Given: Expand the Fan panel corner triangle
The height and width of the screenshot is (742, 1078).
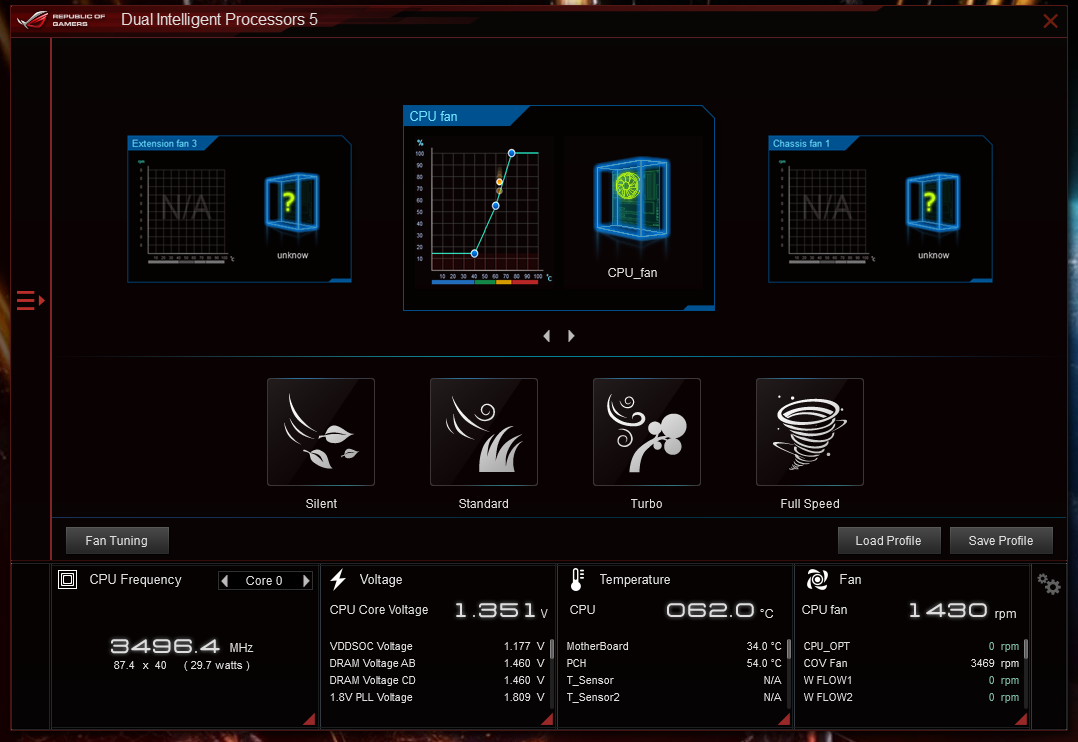Looking at the screenshot, I should 1021,719.
